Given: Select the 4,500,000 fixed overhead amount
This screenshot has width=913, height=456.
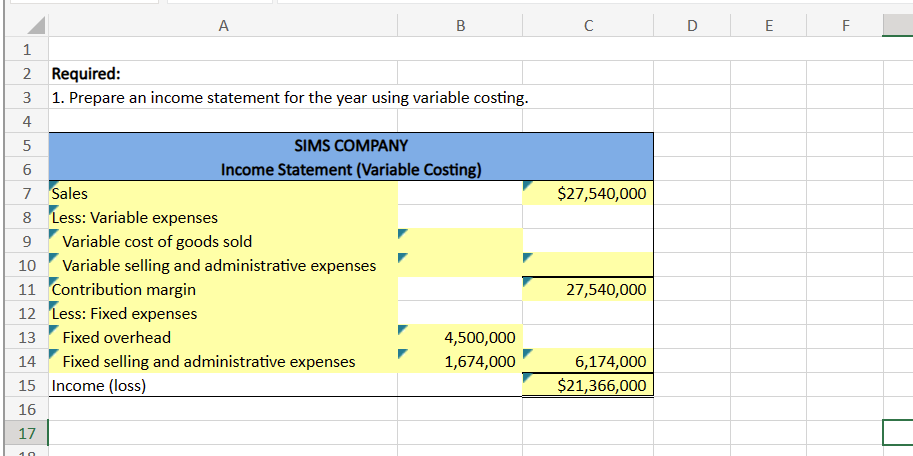Looking at the screenshot, I should pyautogui.click(x=460, y=337).
